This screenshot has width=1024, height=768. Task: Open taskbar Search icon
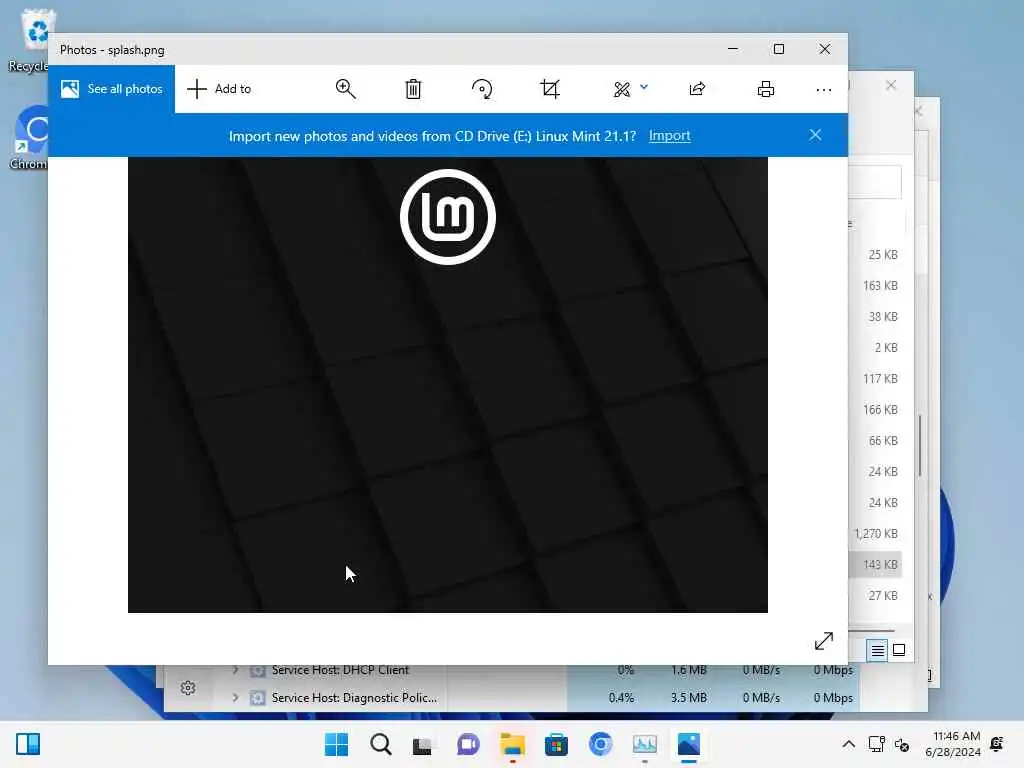point(381,744)
